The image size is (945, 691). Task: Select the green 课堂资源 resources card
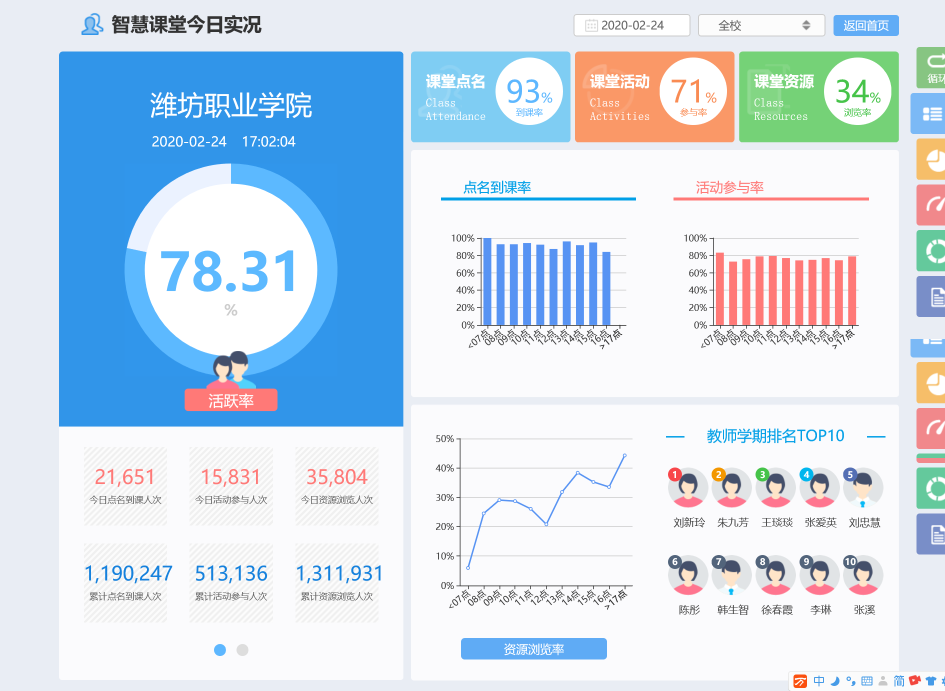pos(818,97)
